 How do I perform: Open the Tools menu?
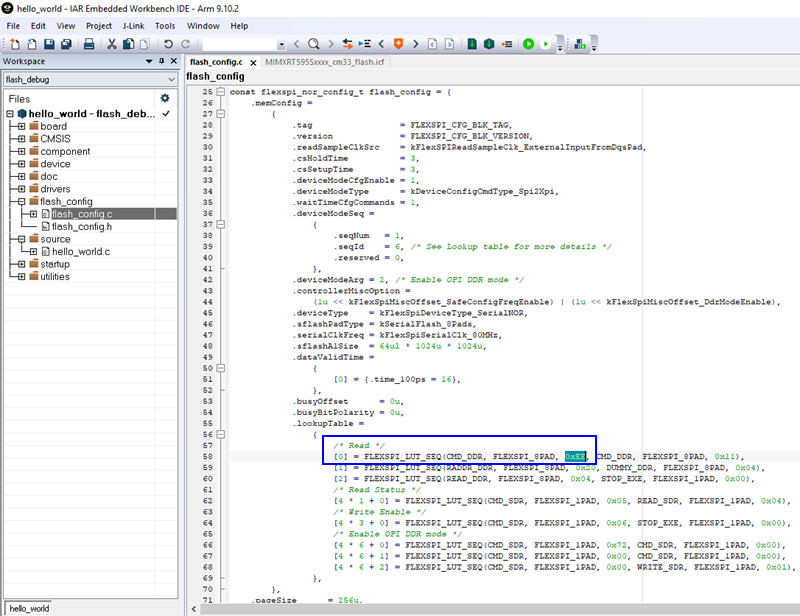pyautogui.click(x=165, y=26)
